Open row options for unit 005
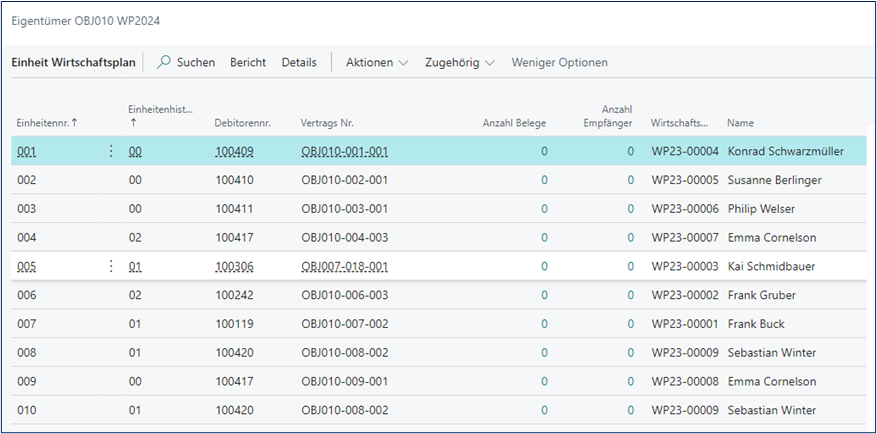Viewport: 877px width, 434px height. click(x=111, y=266)
